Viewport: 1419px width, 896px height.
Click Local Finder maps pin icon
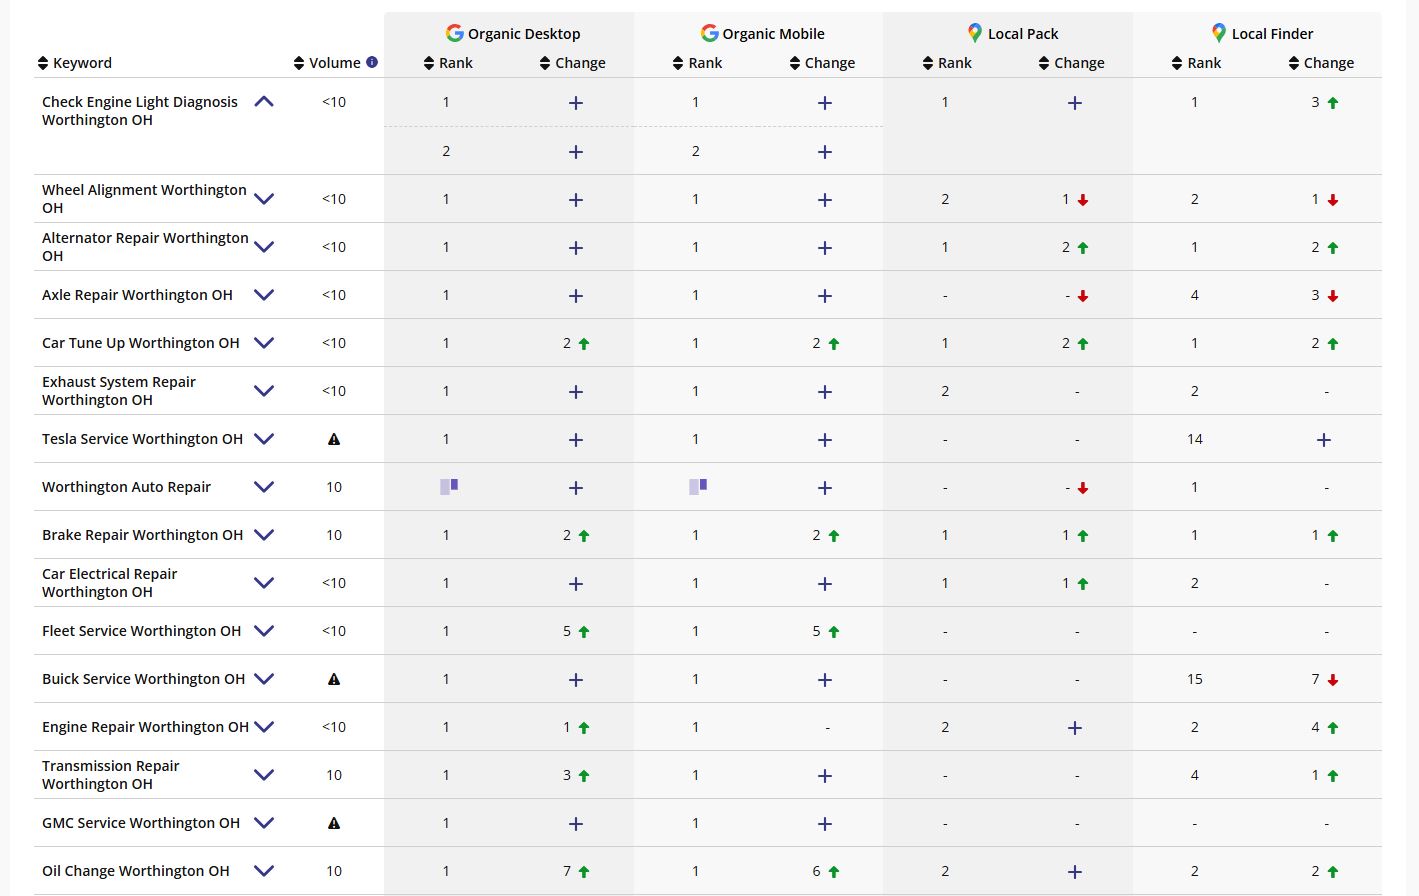coord(1218,33)
